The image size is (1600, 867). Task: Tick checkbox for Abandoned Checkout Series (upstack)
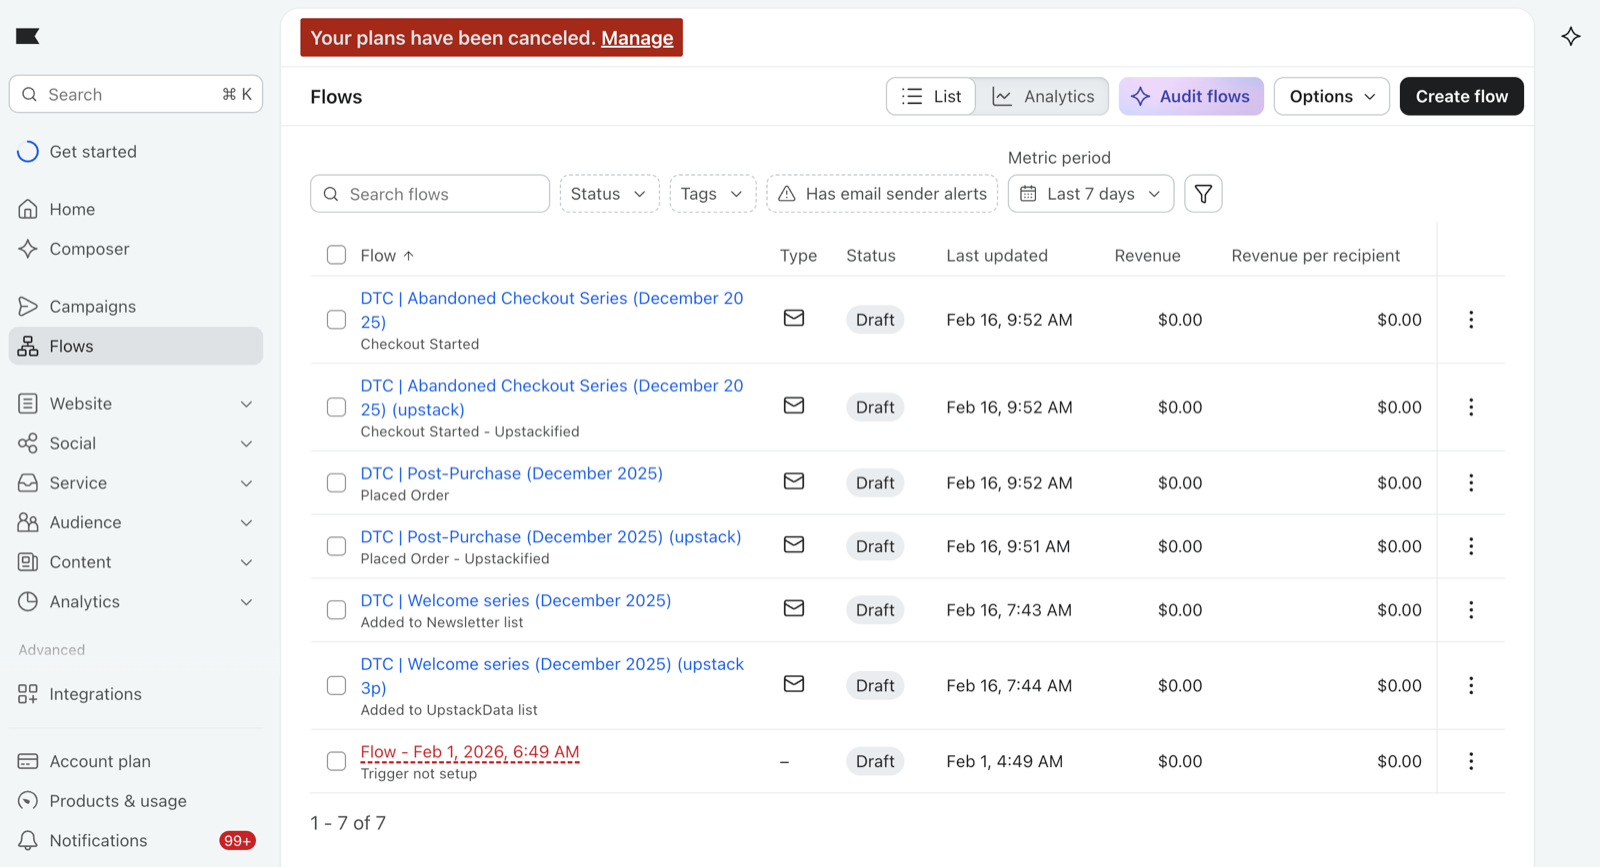point(336,407)
